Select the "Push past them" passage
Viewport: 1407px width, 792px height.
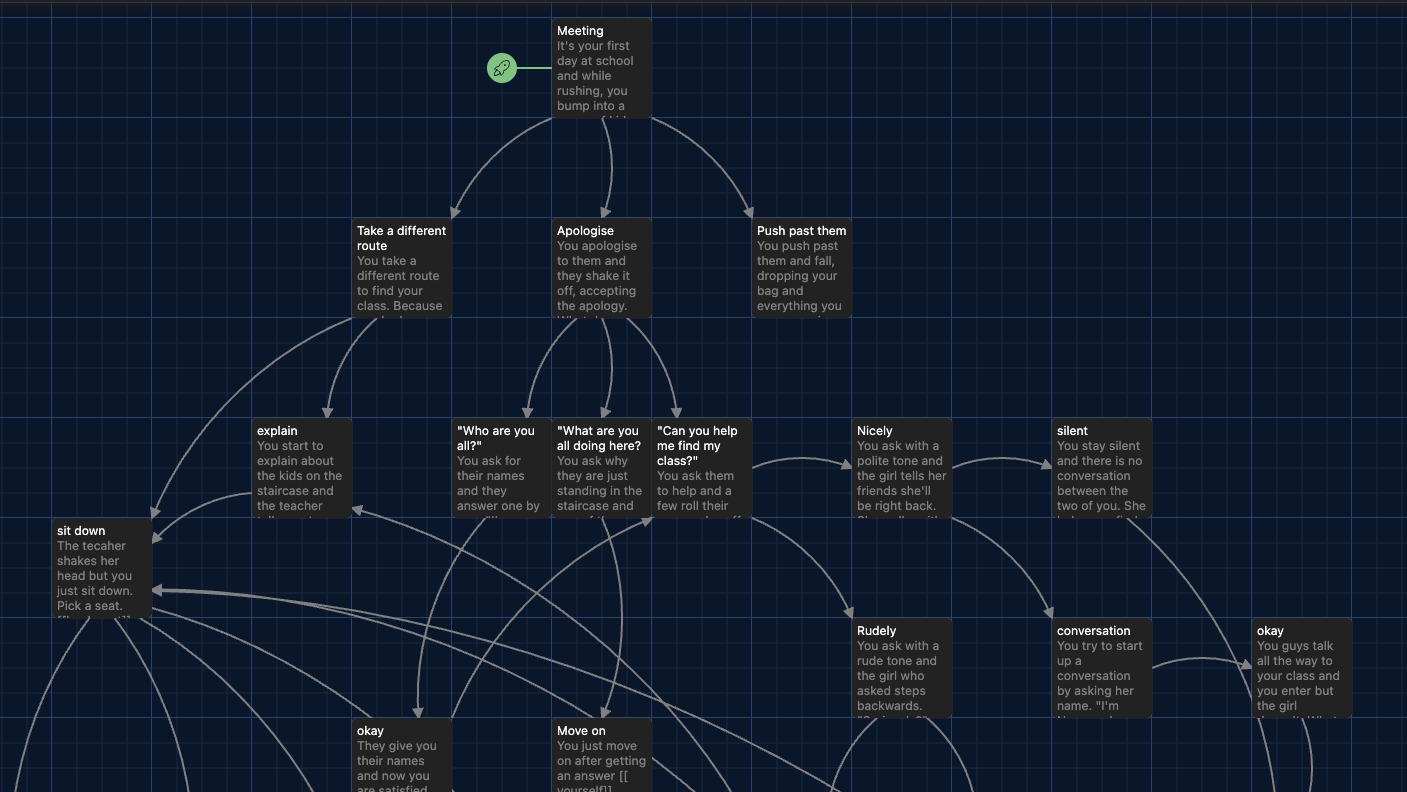pyautogui.click(x=802, y=268)
